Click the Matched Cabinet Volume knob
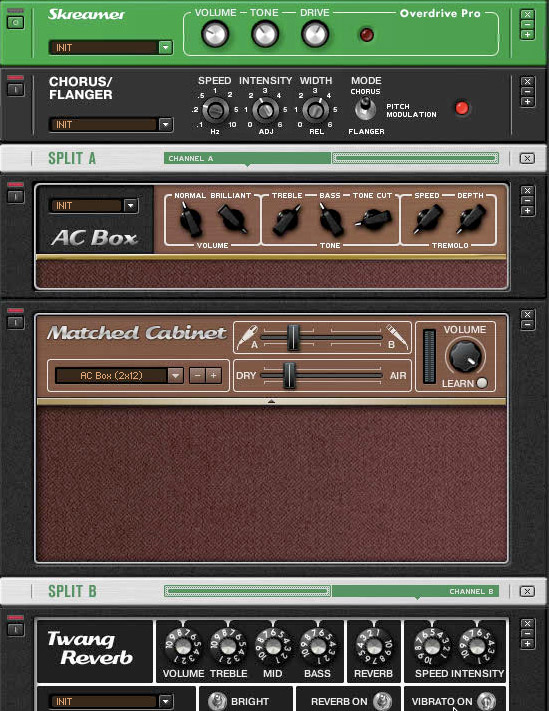 coord(465,356)
